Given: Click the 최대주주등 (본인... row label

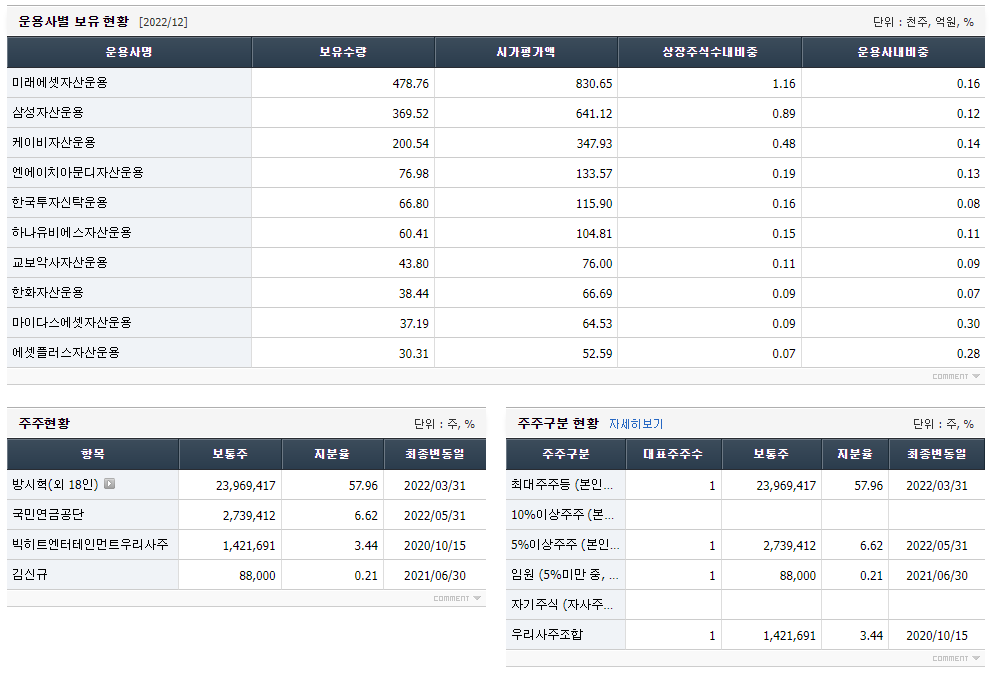Looking at the screenshot, I should click(561, 484).
